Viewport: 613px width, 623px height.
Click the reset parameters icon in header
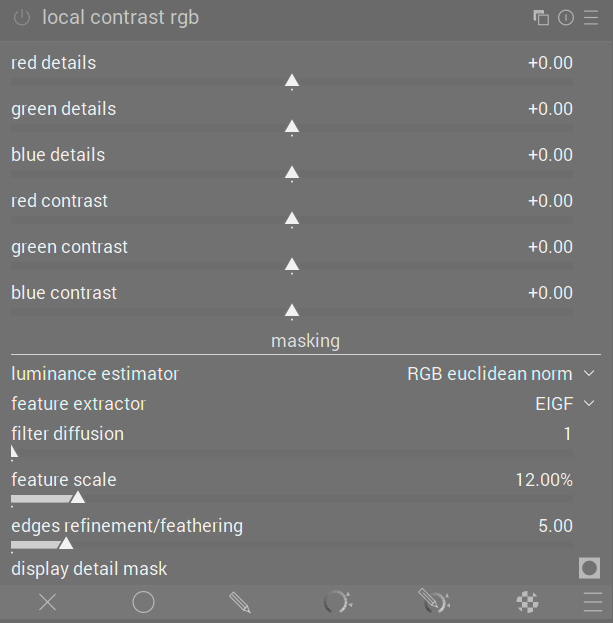[566, 18]
